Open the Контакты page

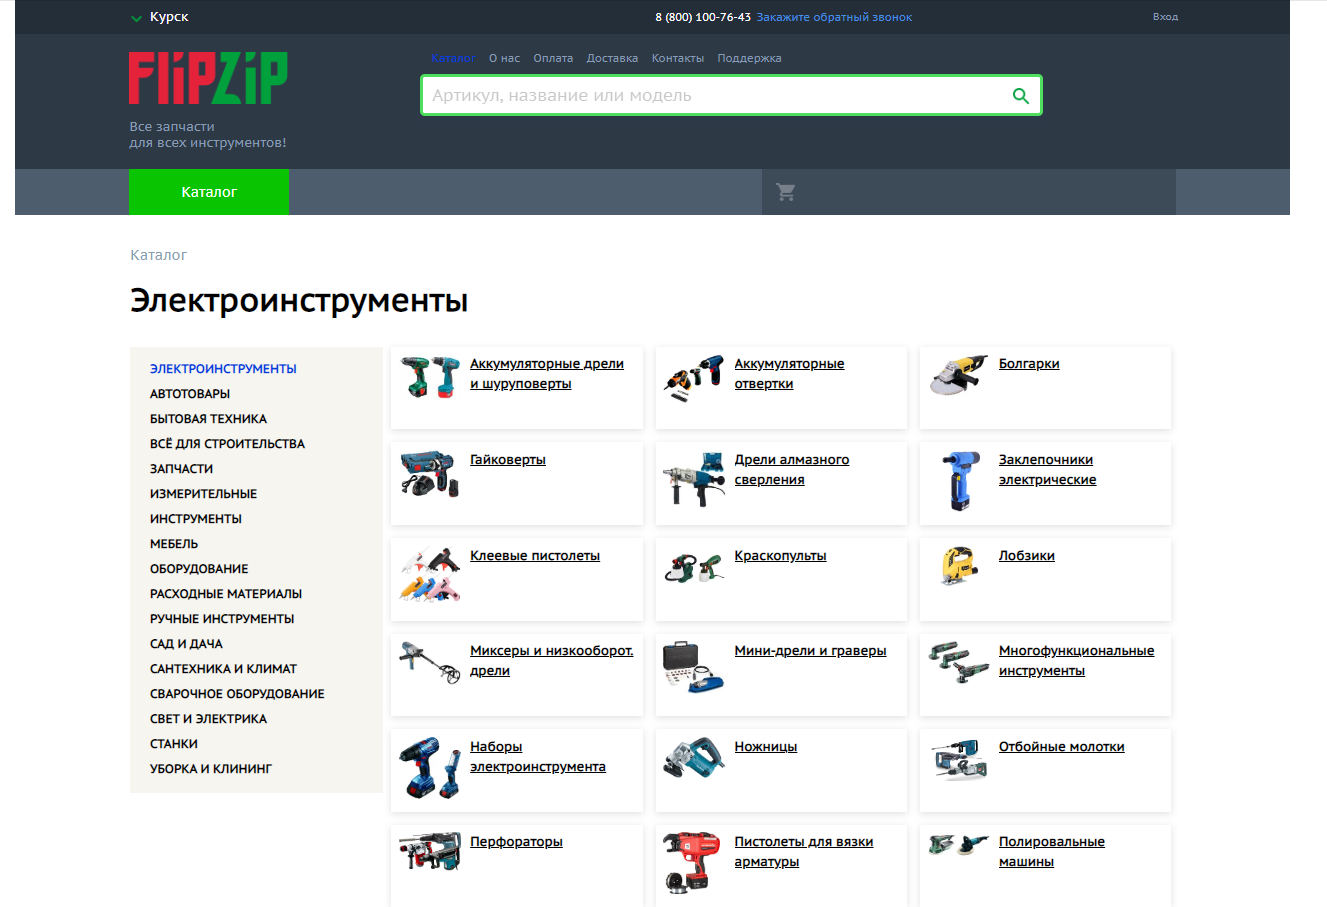(678, 58)
